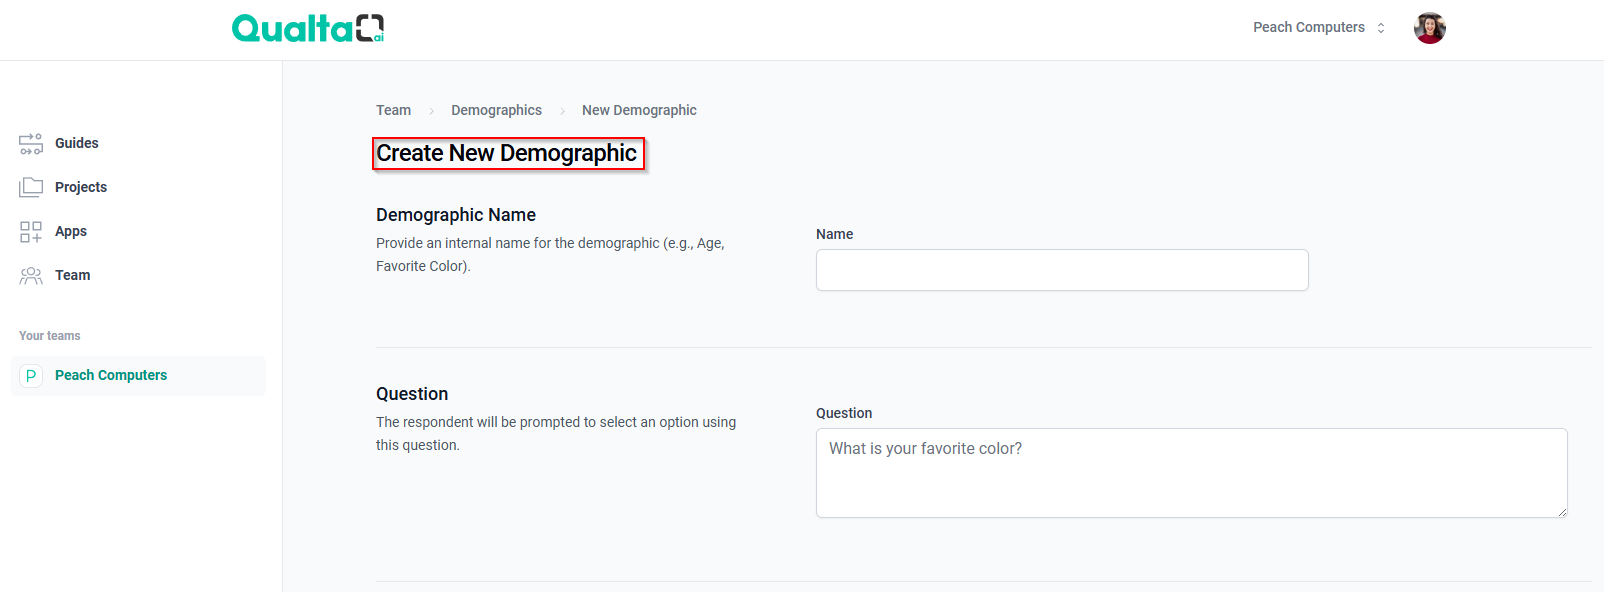Expand the Peach Computers team switcher
This screenshot has height=592, width=1604.
pos(1319,27)
